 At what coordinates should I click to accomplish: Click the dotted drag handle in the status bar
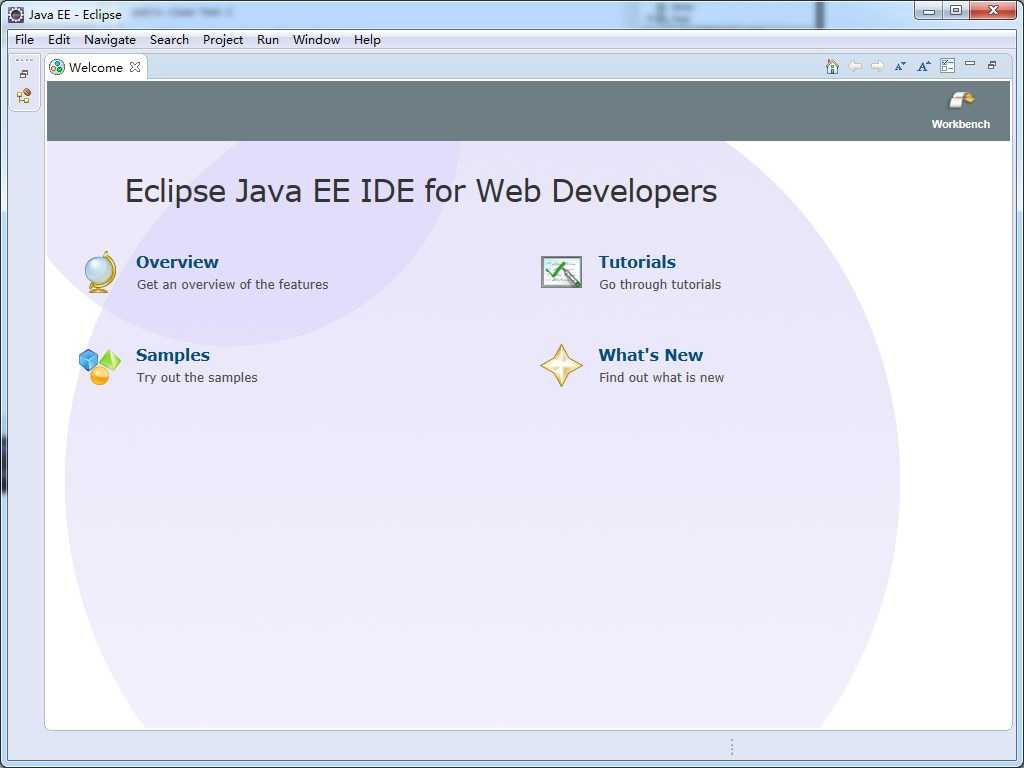tap(731, 747)
